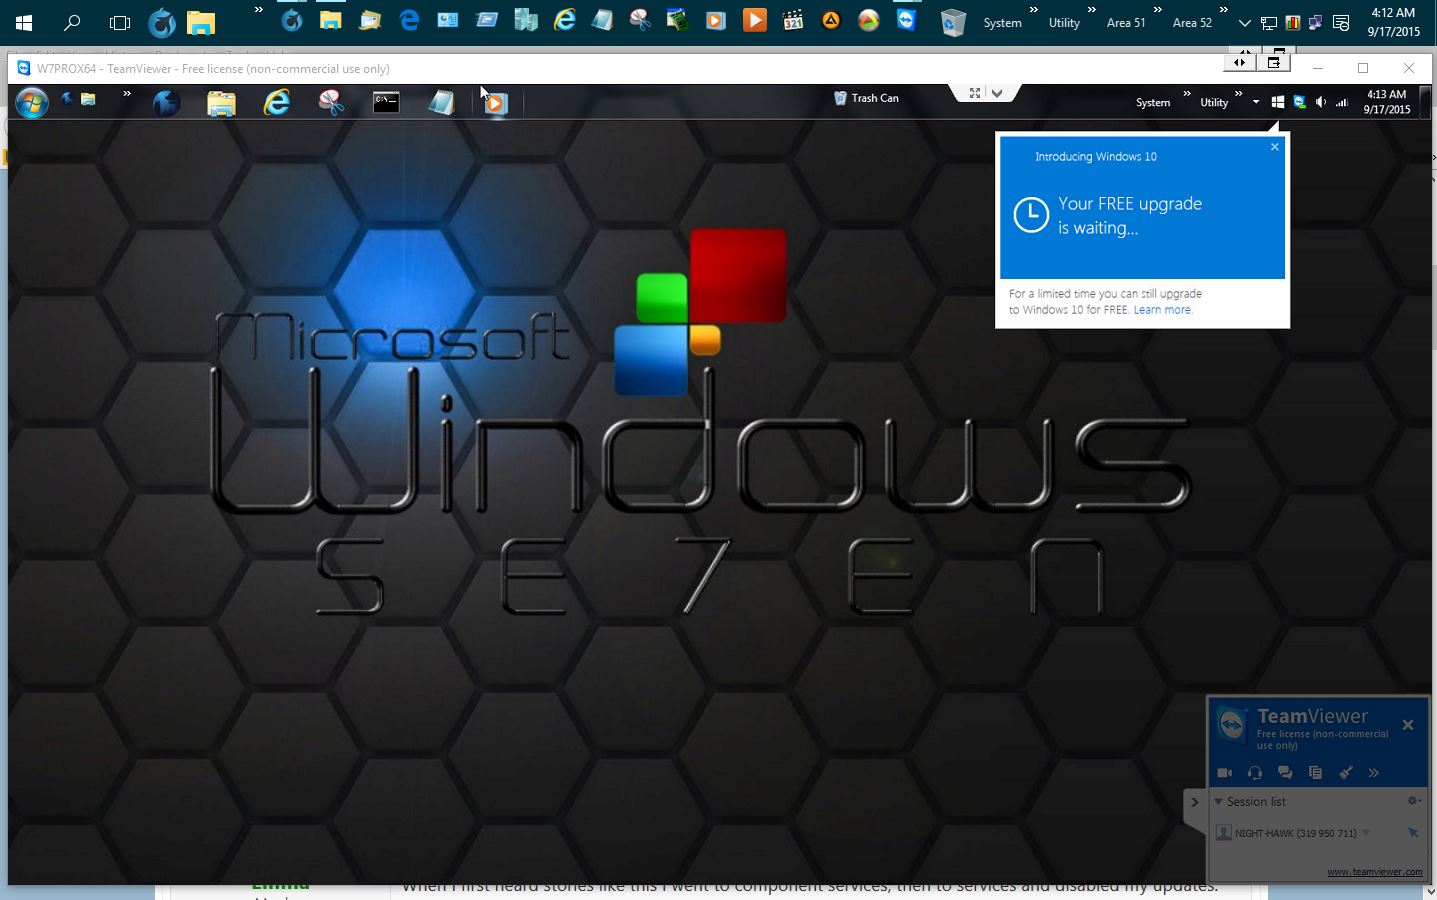The width and height of the screenshot is (1437, 900).
Task: Open www.teamviewer.com link
Action: (1375, 872)
